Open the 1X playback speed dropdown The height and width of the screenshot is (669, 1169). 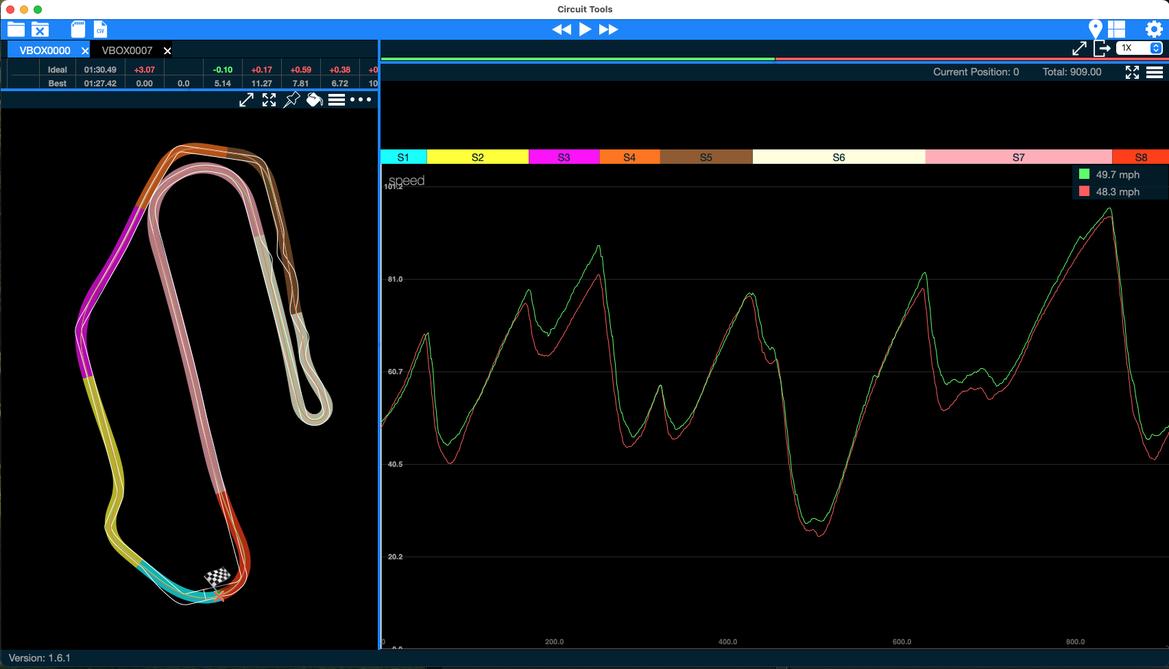1139,48
